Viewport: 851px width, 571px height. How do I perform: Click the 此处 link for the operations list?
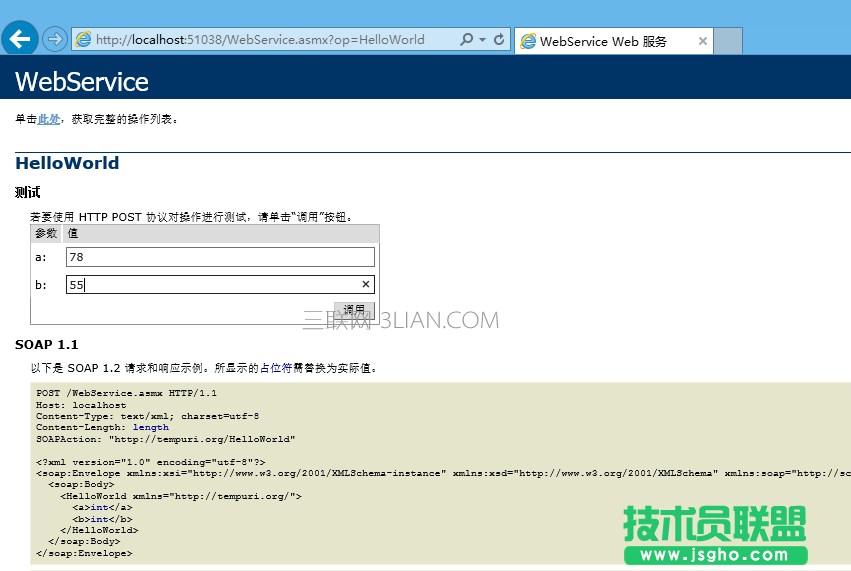pos(48,119)
